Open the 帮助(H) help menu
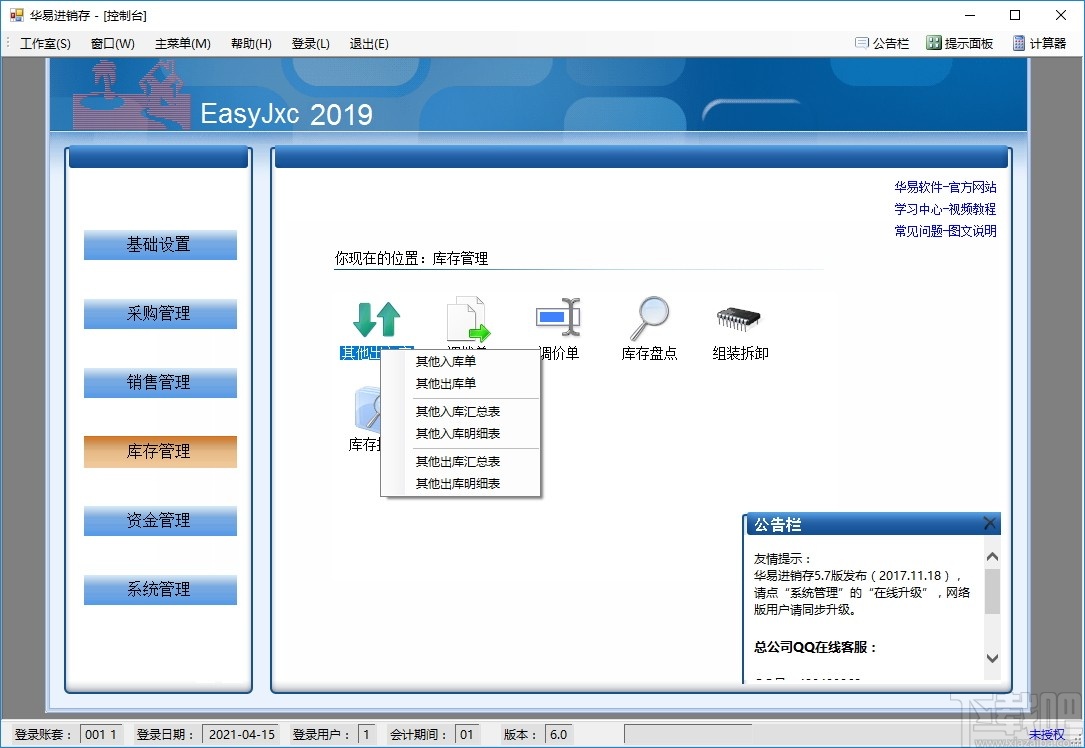Screen dimensions: 1085x748 pos(250,43)
